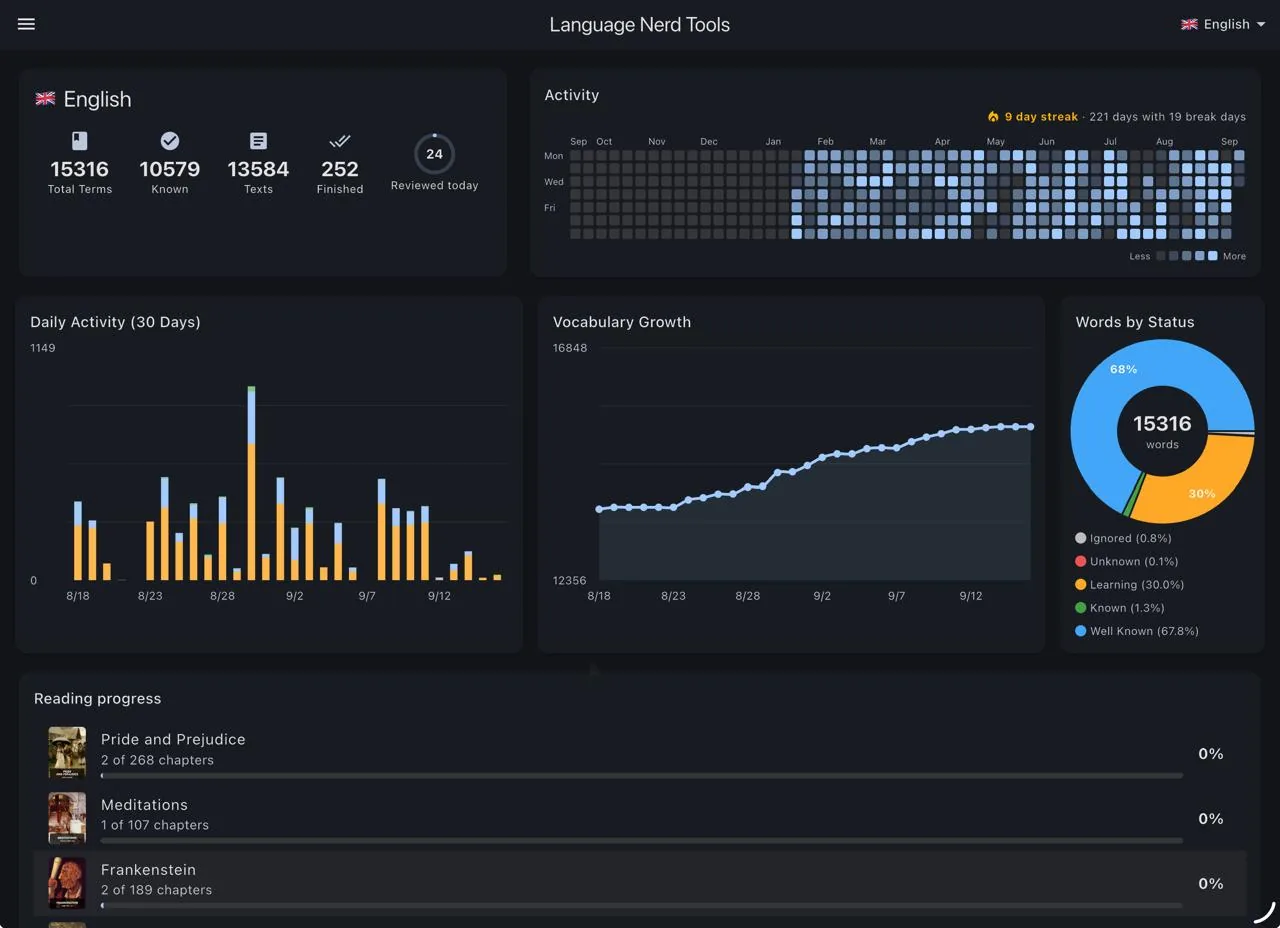The width and height of the screenshot is (1280, 928).
Task: Click the Texts document icon
Action: (258, 141)
